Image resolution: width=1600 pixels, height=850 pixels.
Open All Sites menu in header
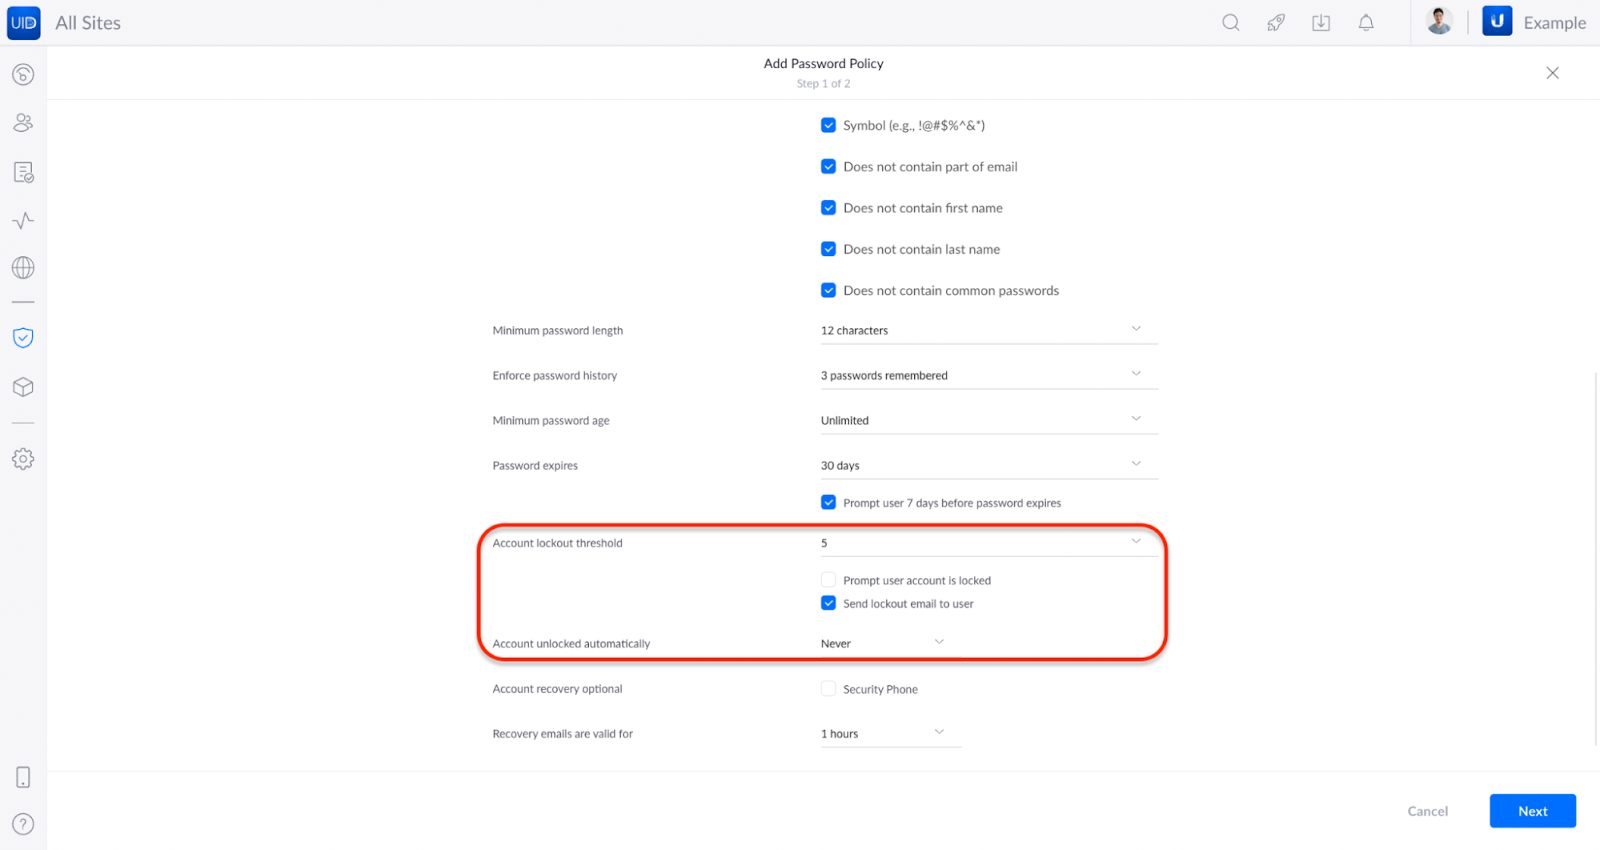coord(88,22)
